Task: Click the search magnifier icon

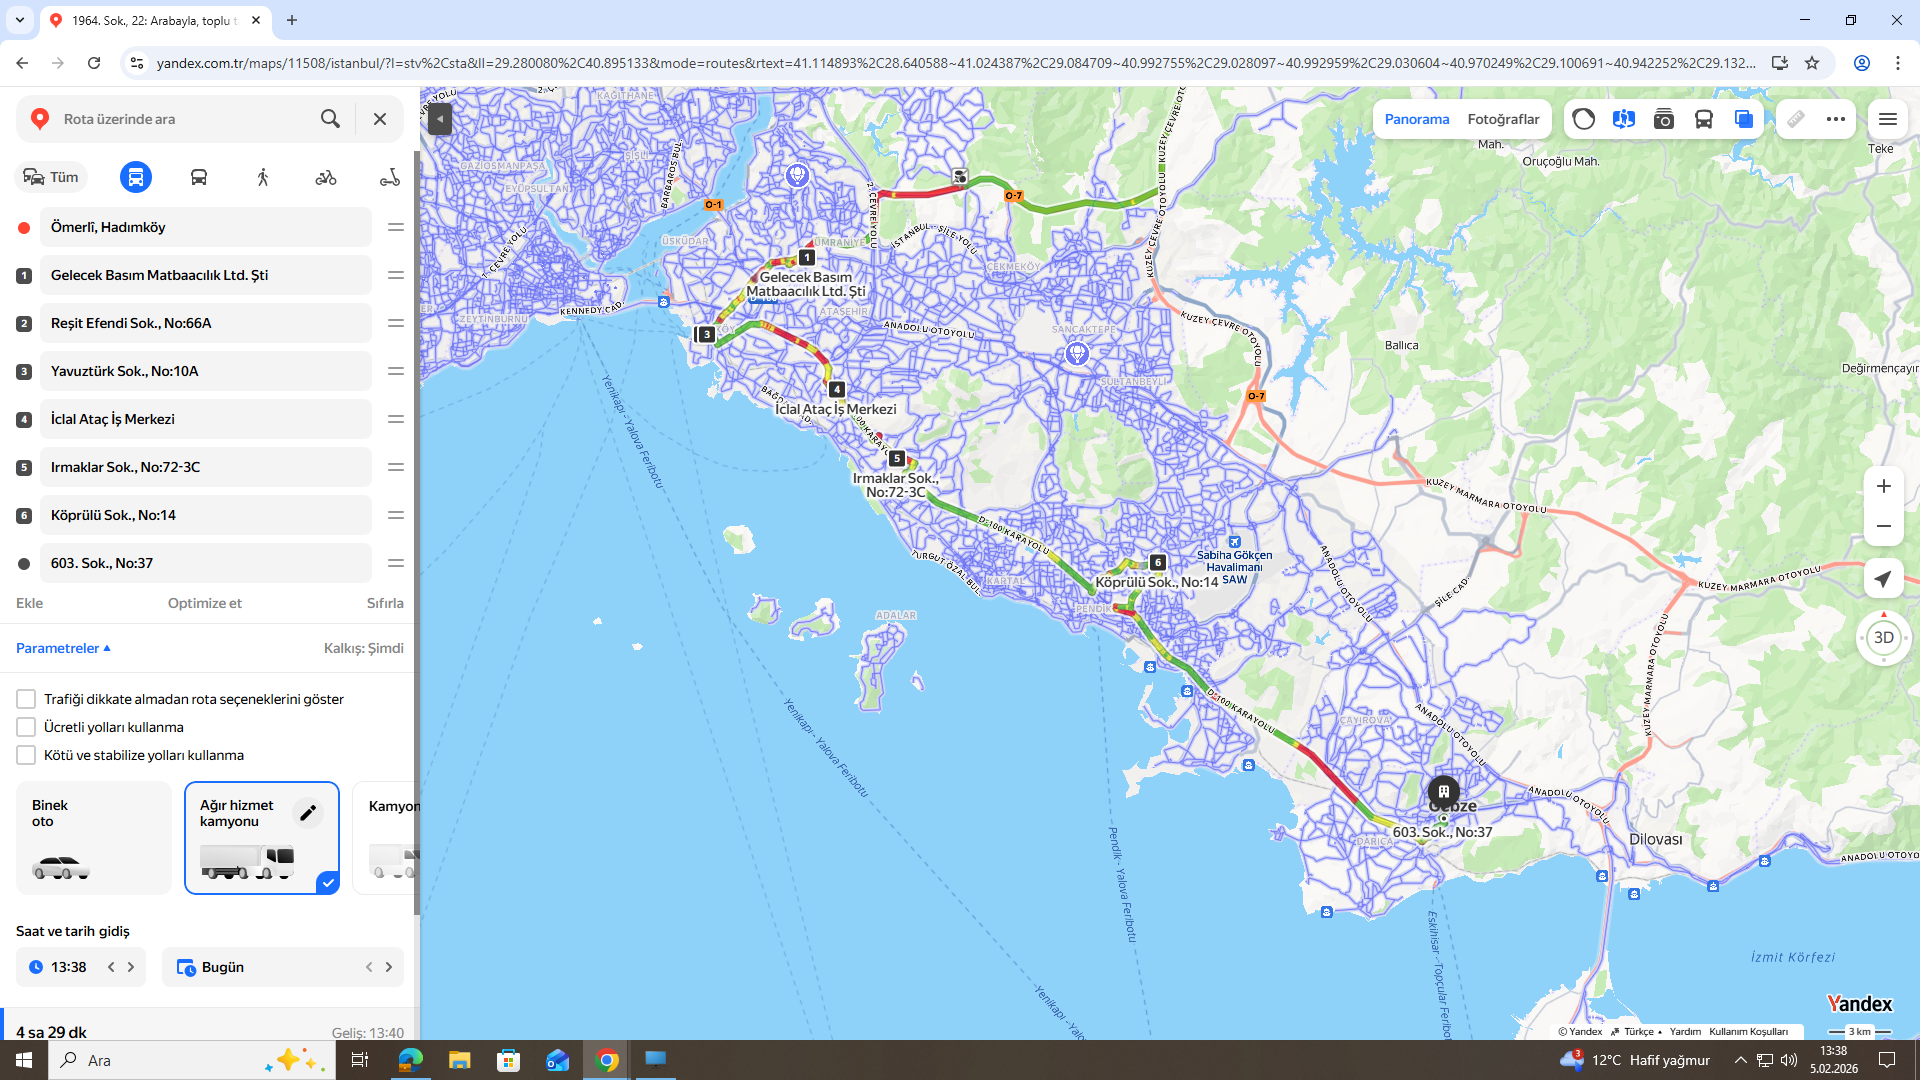Action: 330,119
